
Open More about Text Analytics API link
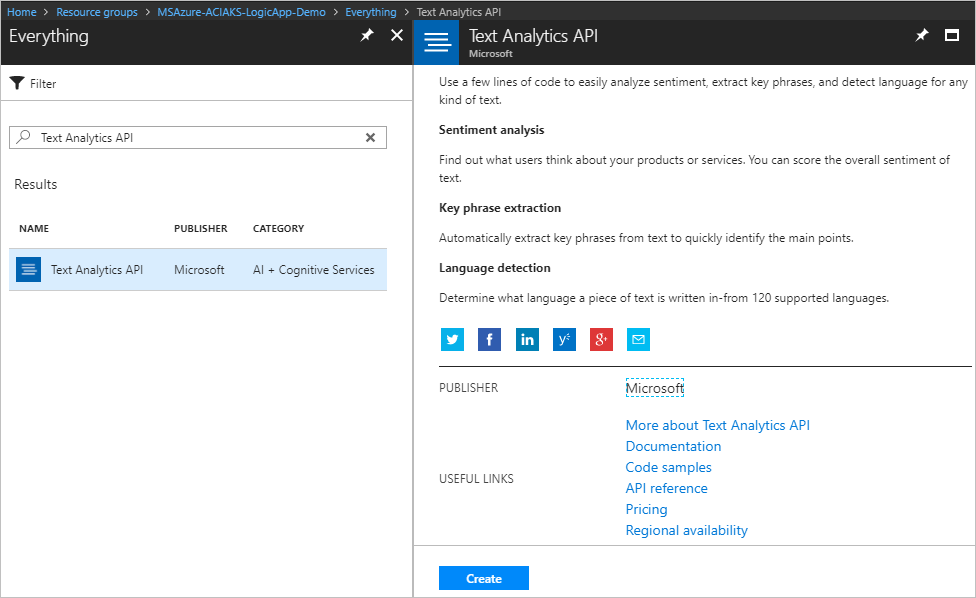pos(718,425)
